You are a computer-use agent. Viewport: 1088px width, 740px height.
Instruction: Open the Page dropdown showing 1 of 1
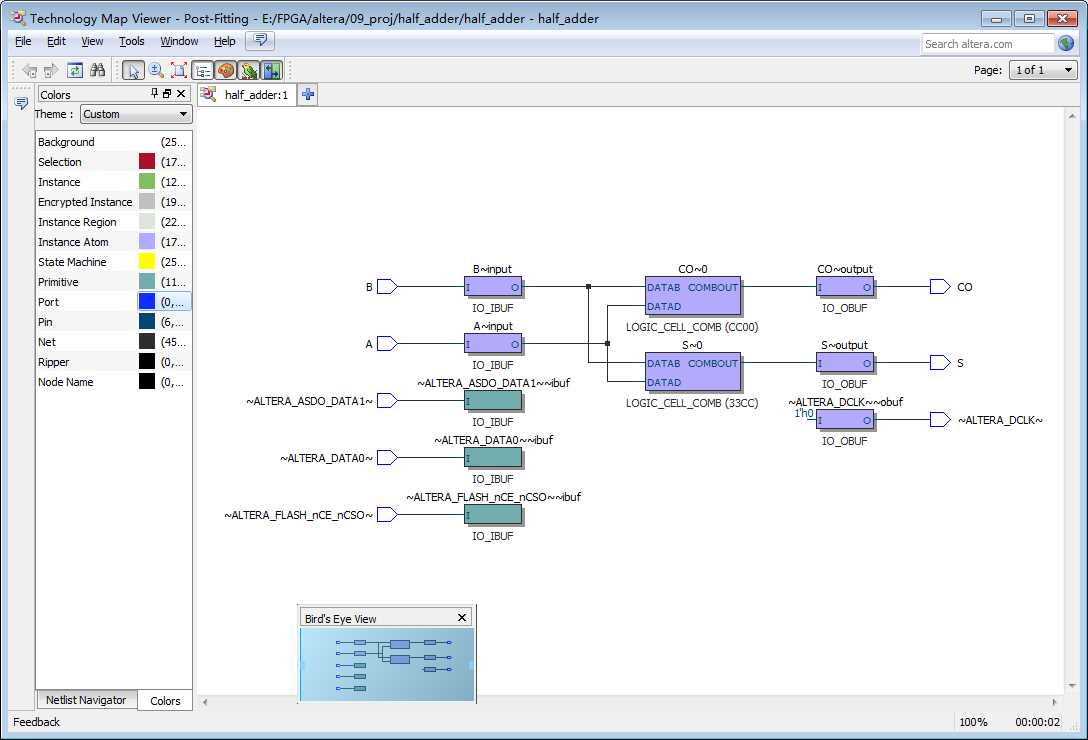[1043, 70]
